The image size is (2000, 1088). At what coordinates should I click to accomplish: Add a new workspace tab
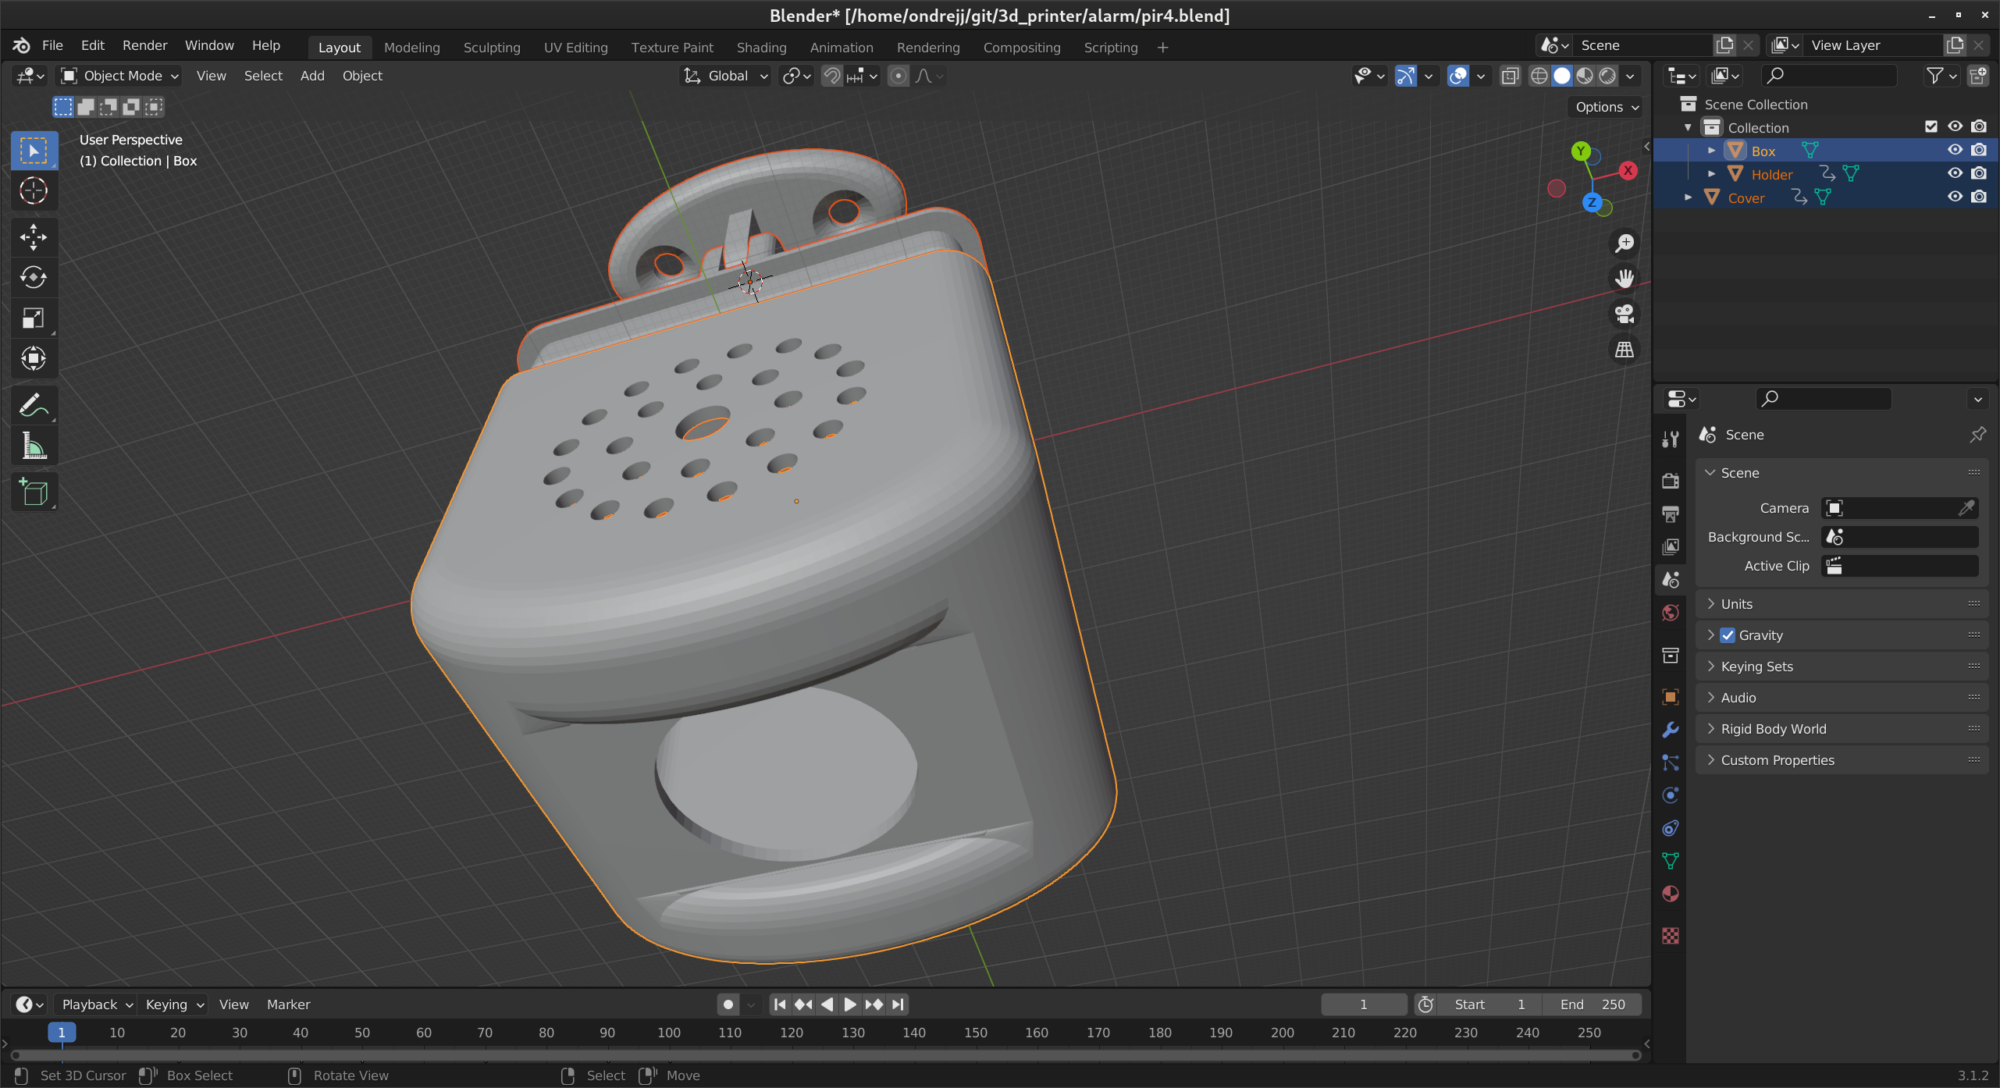coord(1162,47)
